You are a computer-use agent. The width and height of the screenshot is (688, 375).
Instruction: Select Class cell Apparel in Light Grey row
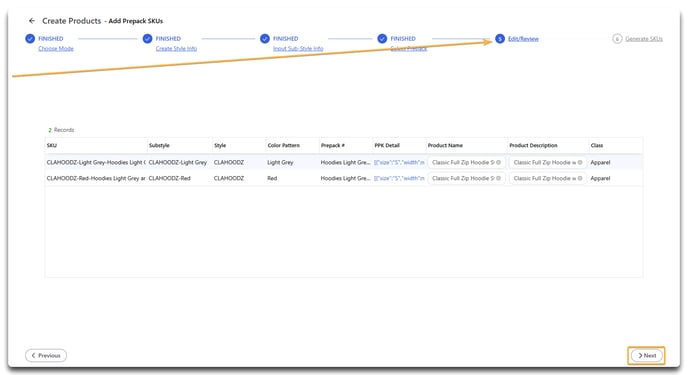tap(600, 162)
